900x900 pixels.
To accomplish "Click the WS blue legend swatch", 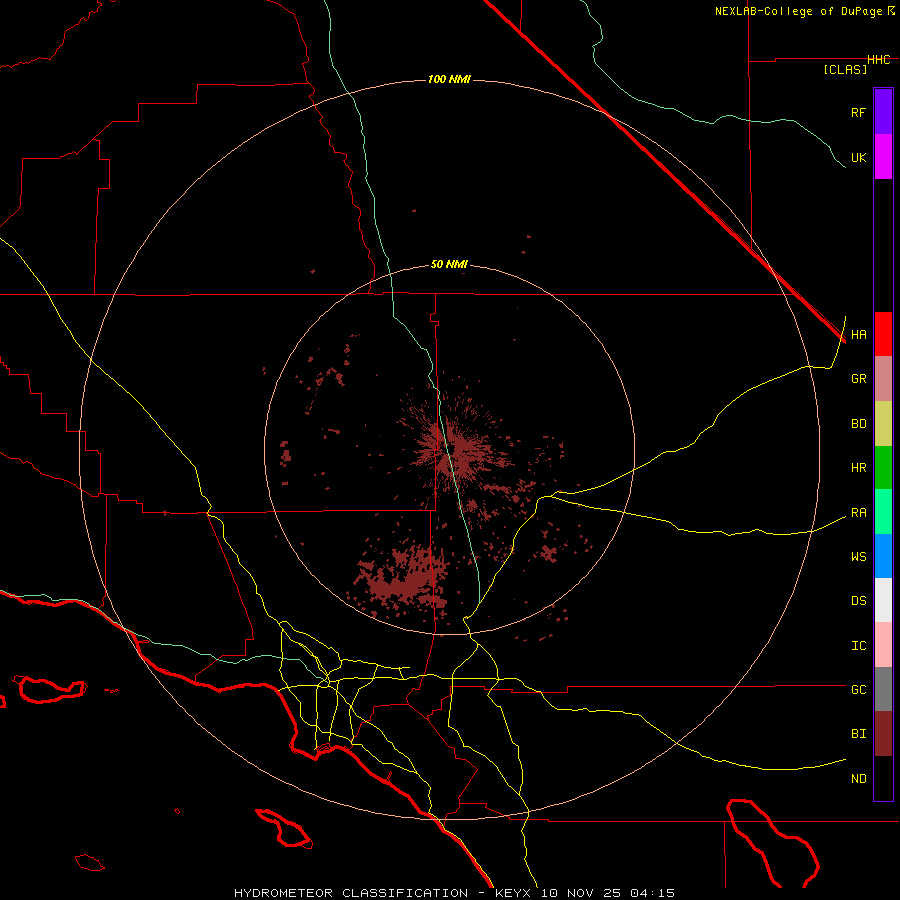I will click(x=883, y=556).
